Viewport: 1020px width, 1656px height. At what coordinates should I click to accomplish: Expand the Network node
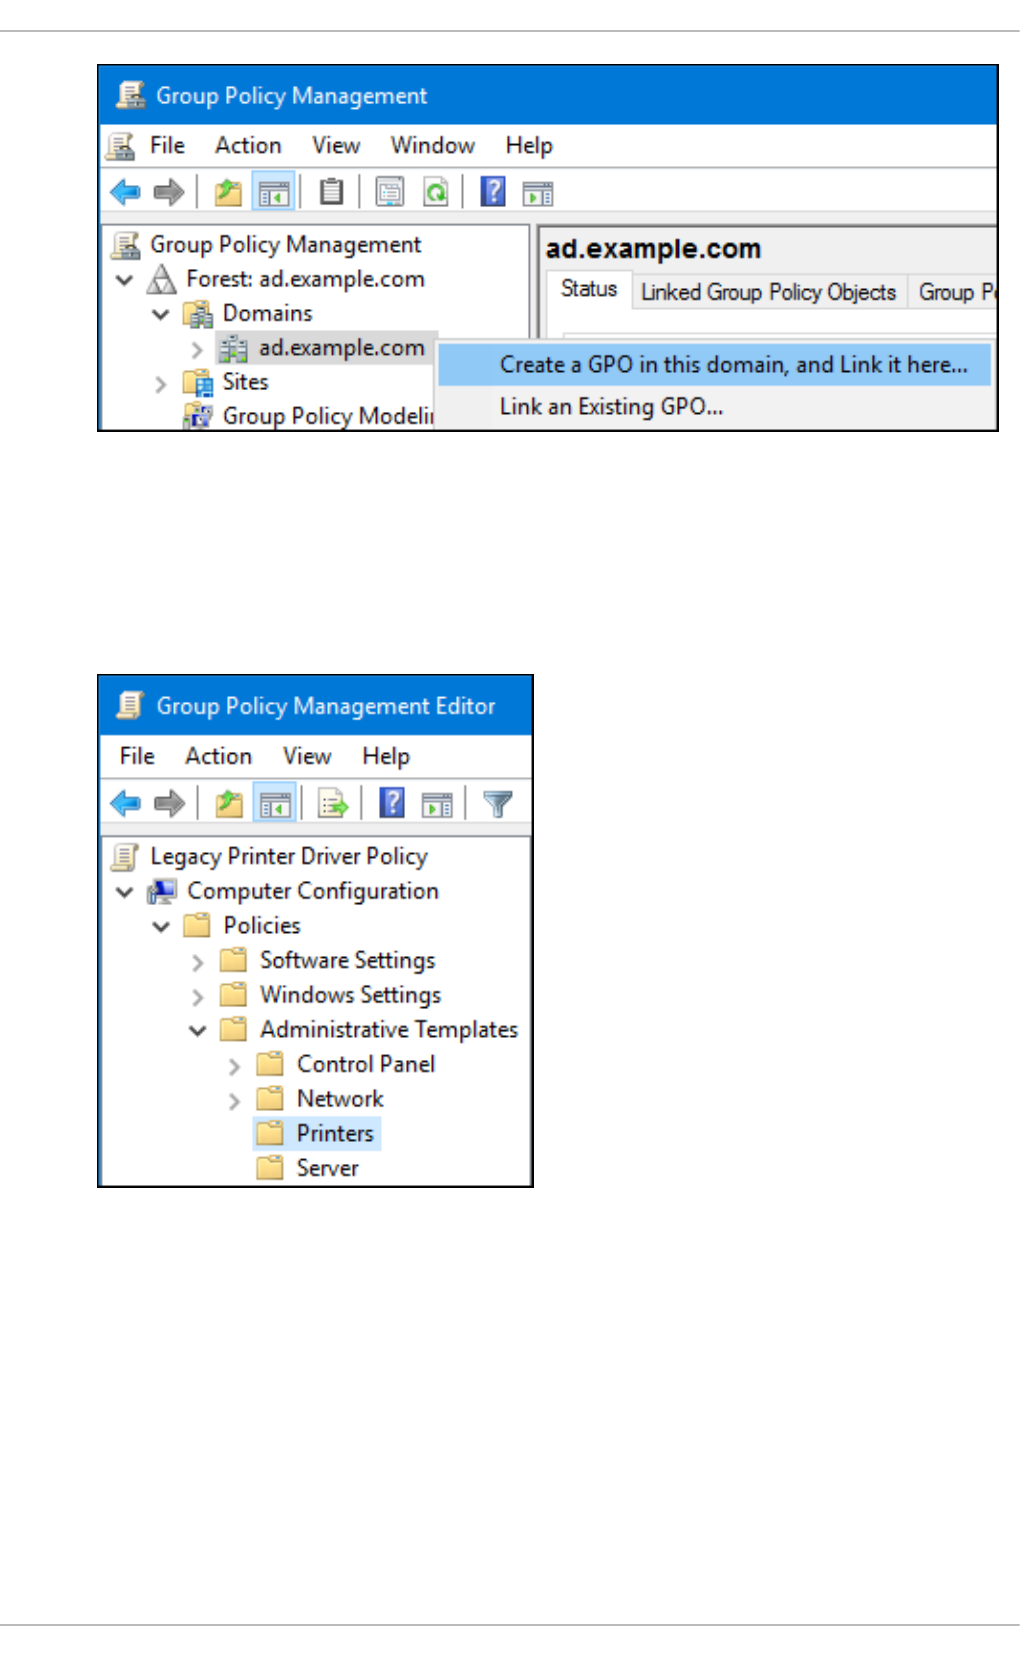click(234, 1100)
